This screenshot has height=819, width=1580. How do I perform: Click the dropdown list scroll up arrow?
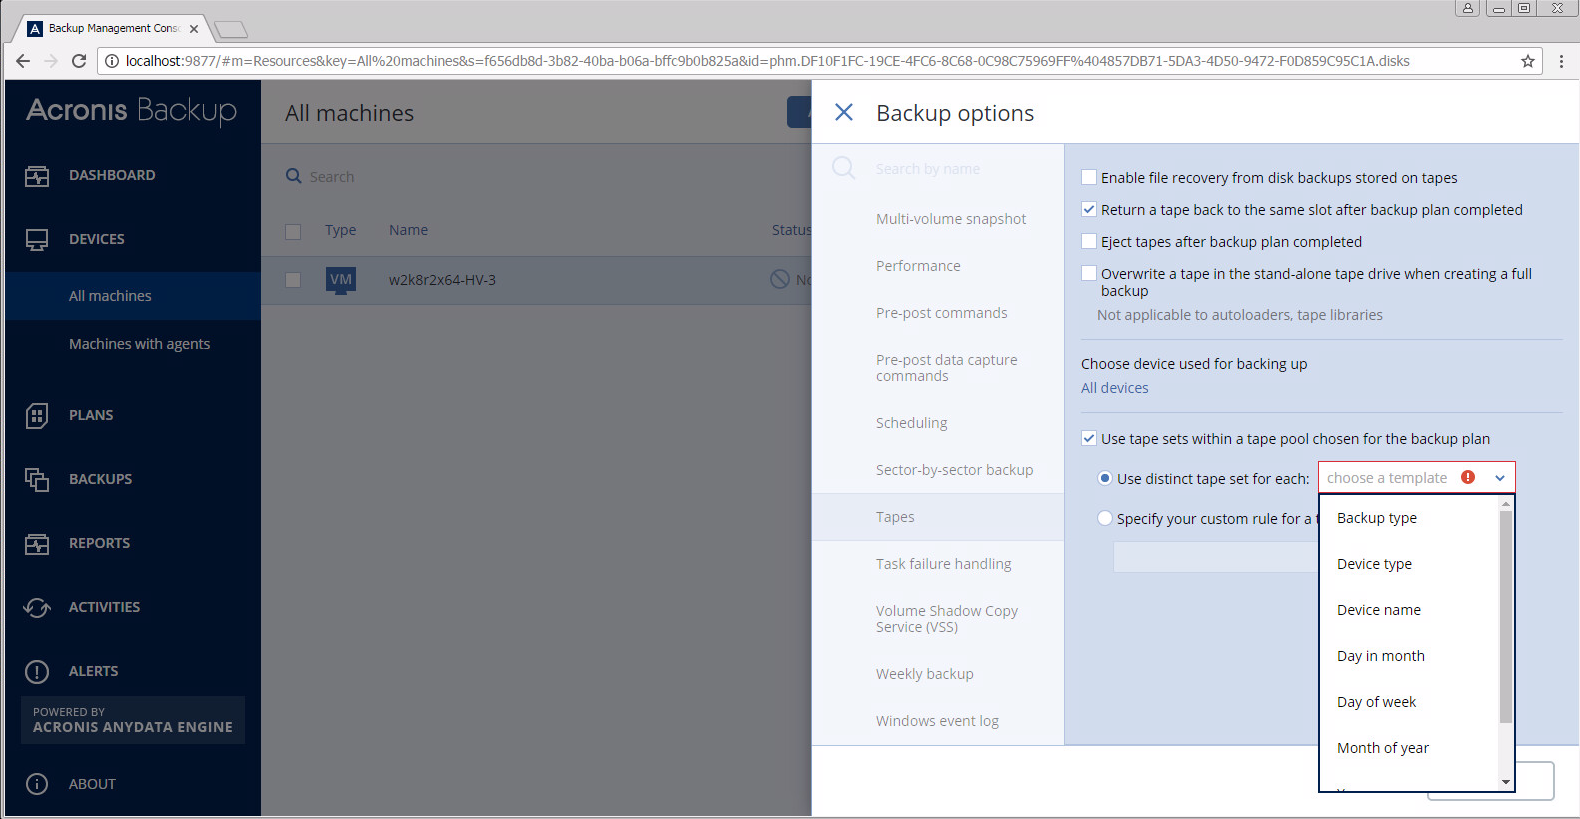pyautogui.click(x=1506, y=504)
